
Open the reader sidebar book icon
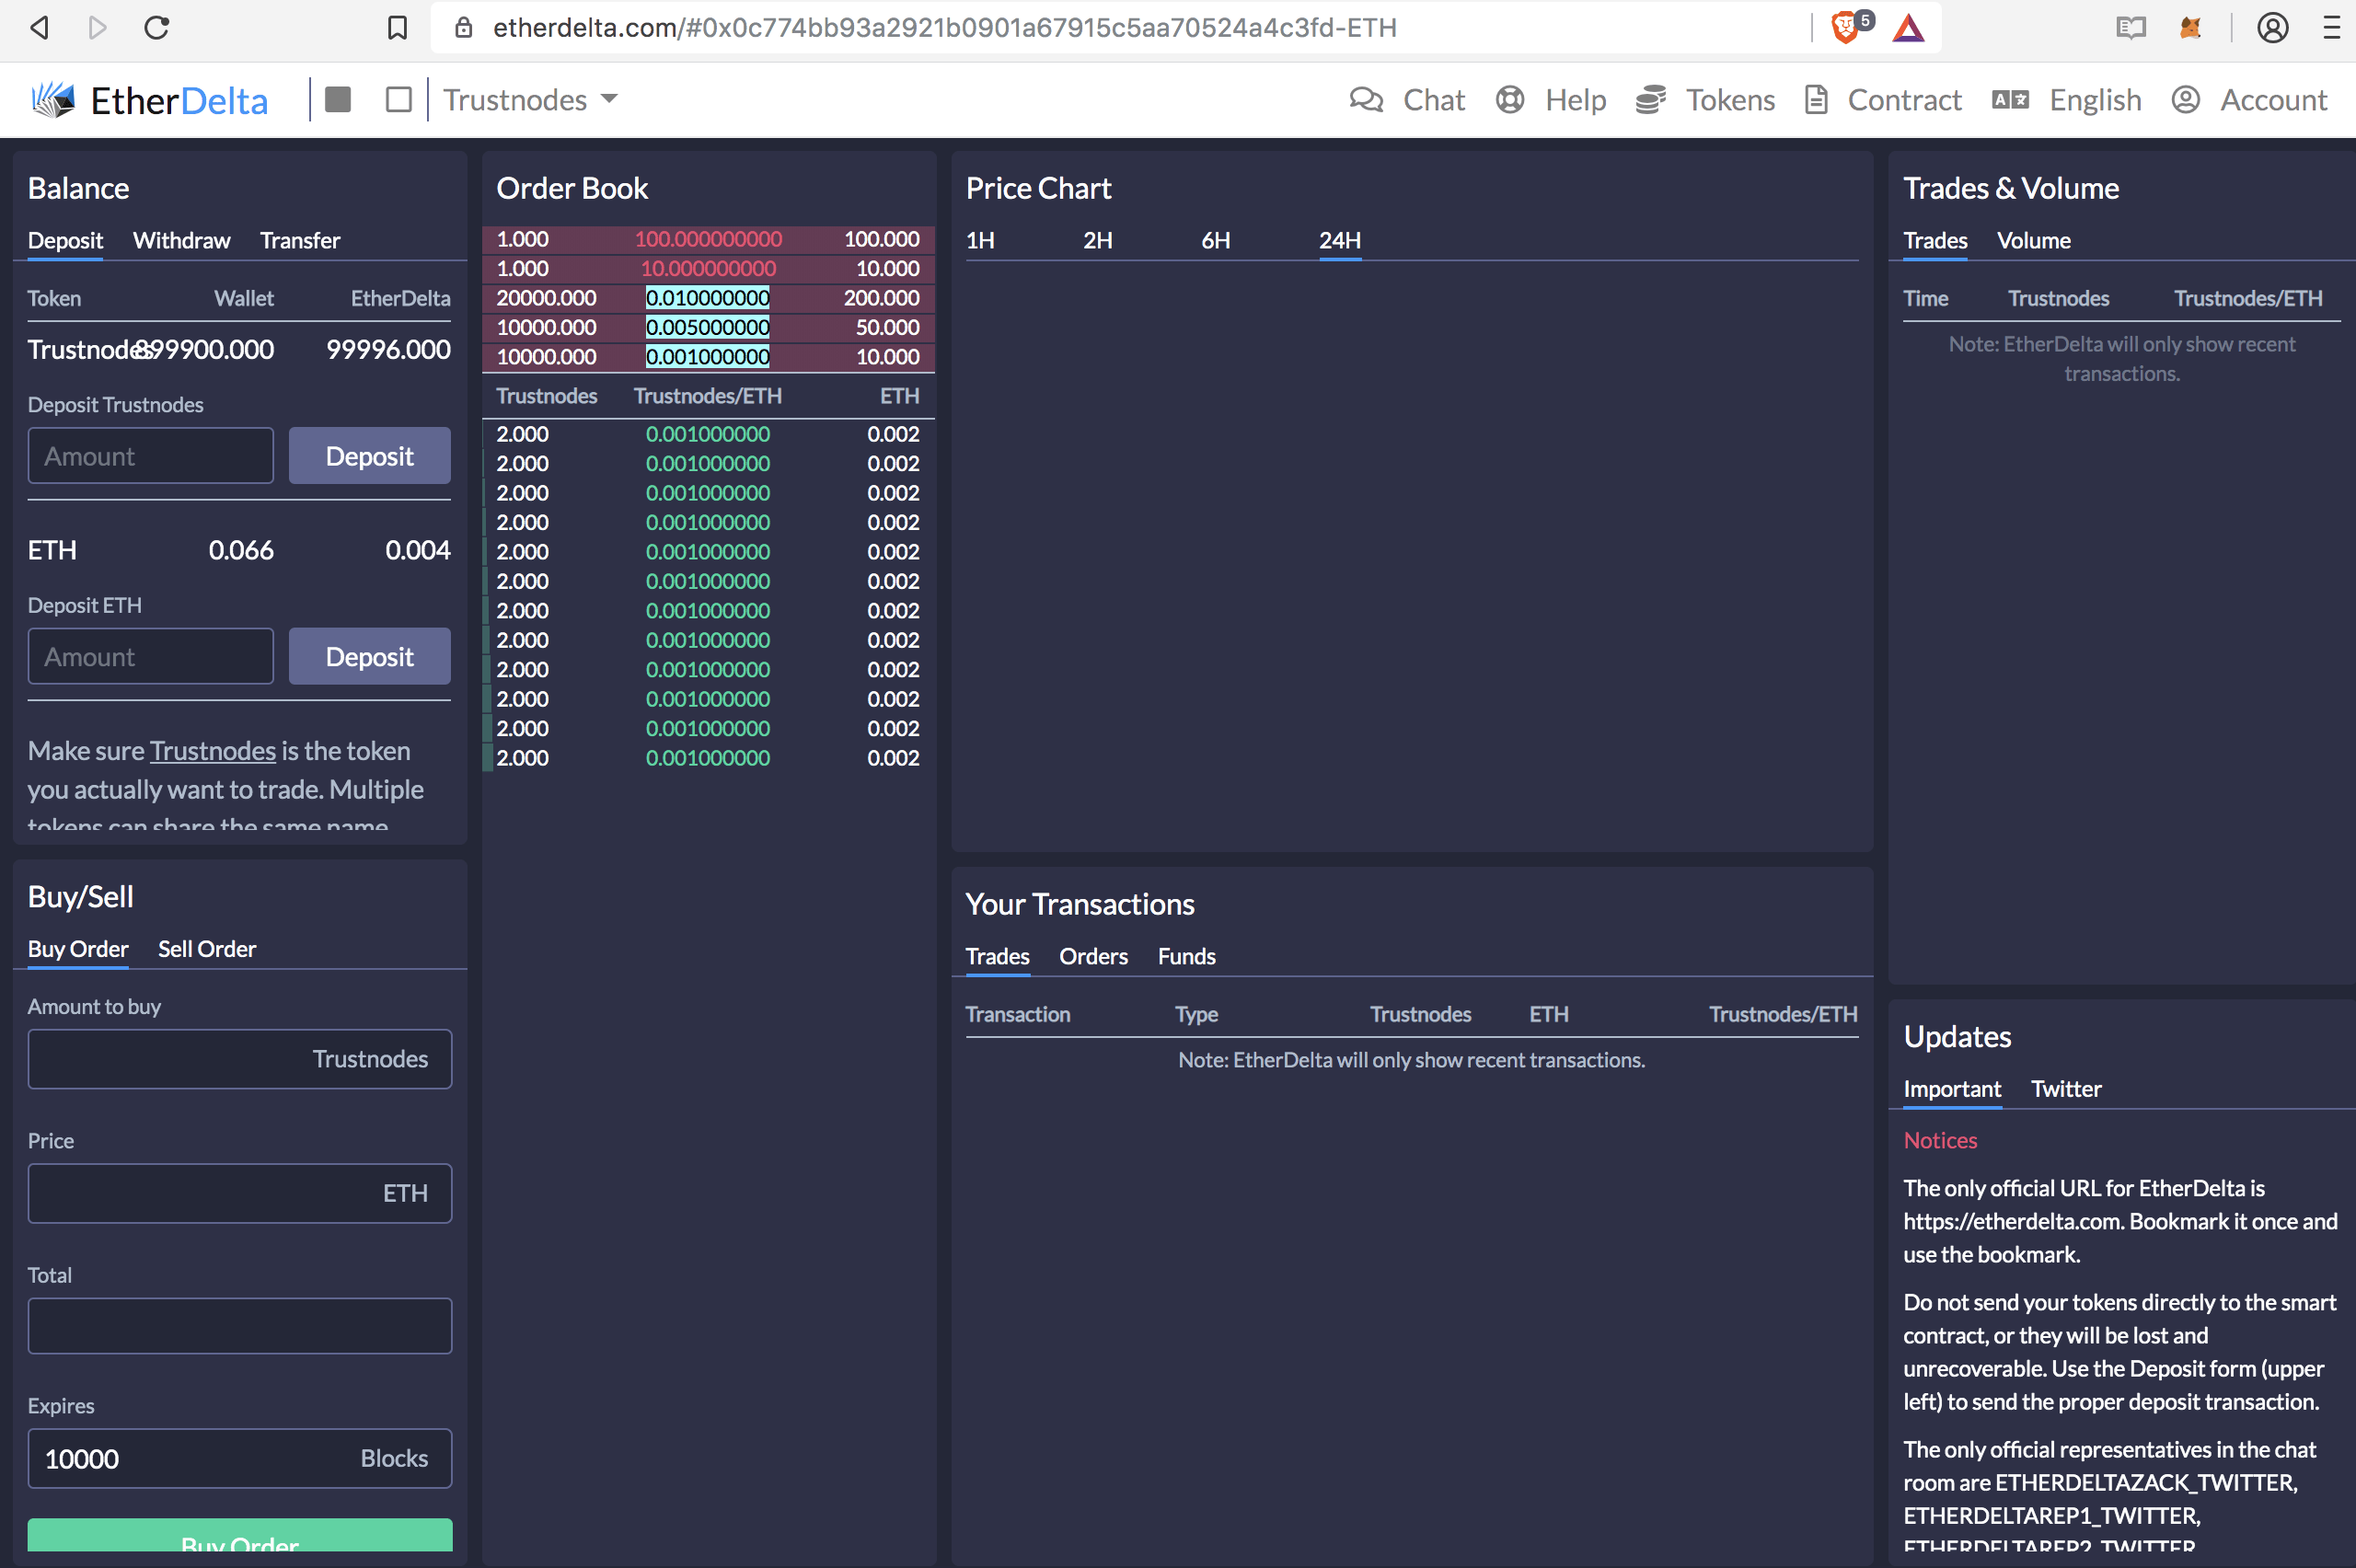[2131, 27]
